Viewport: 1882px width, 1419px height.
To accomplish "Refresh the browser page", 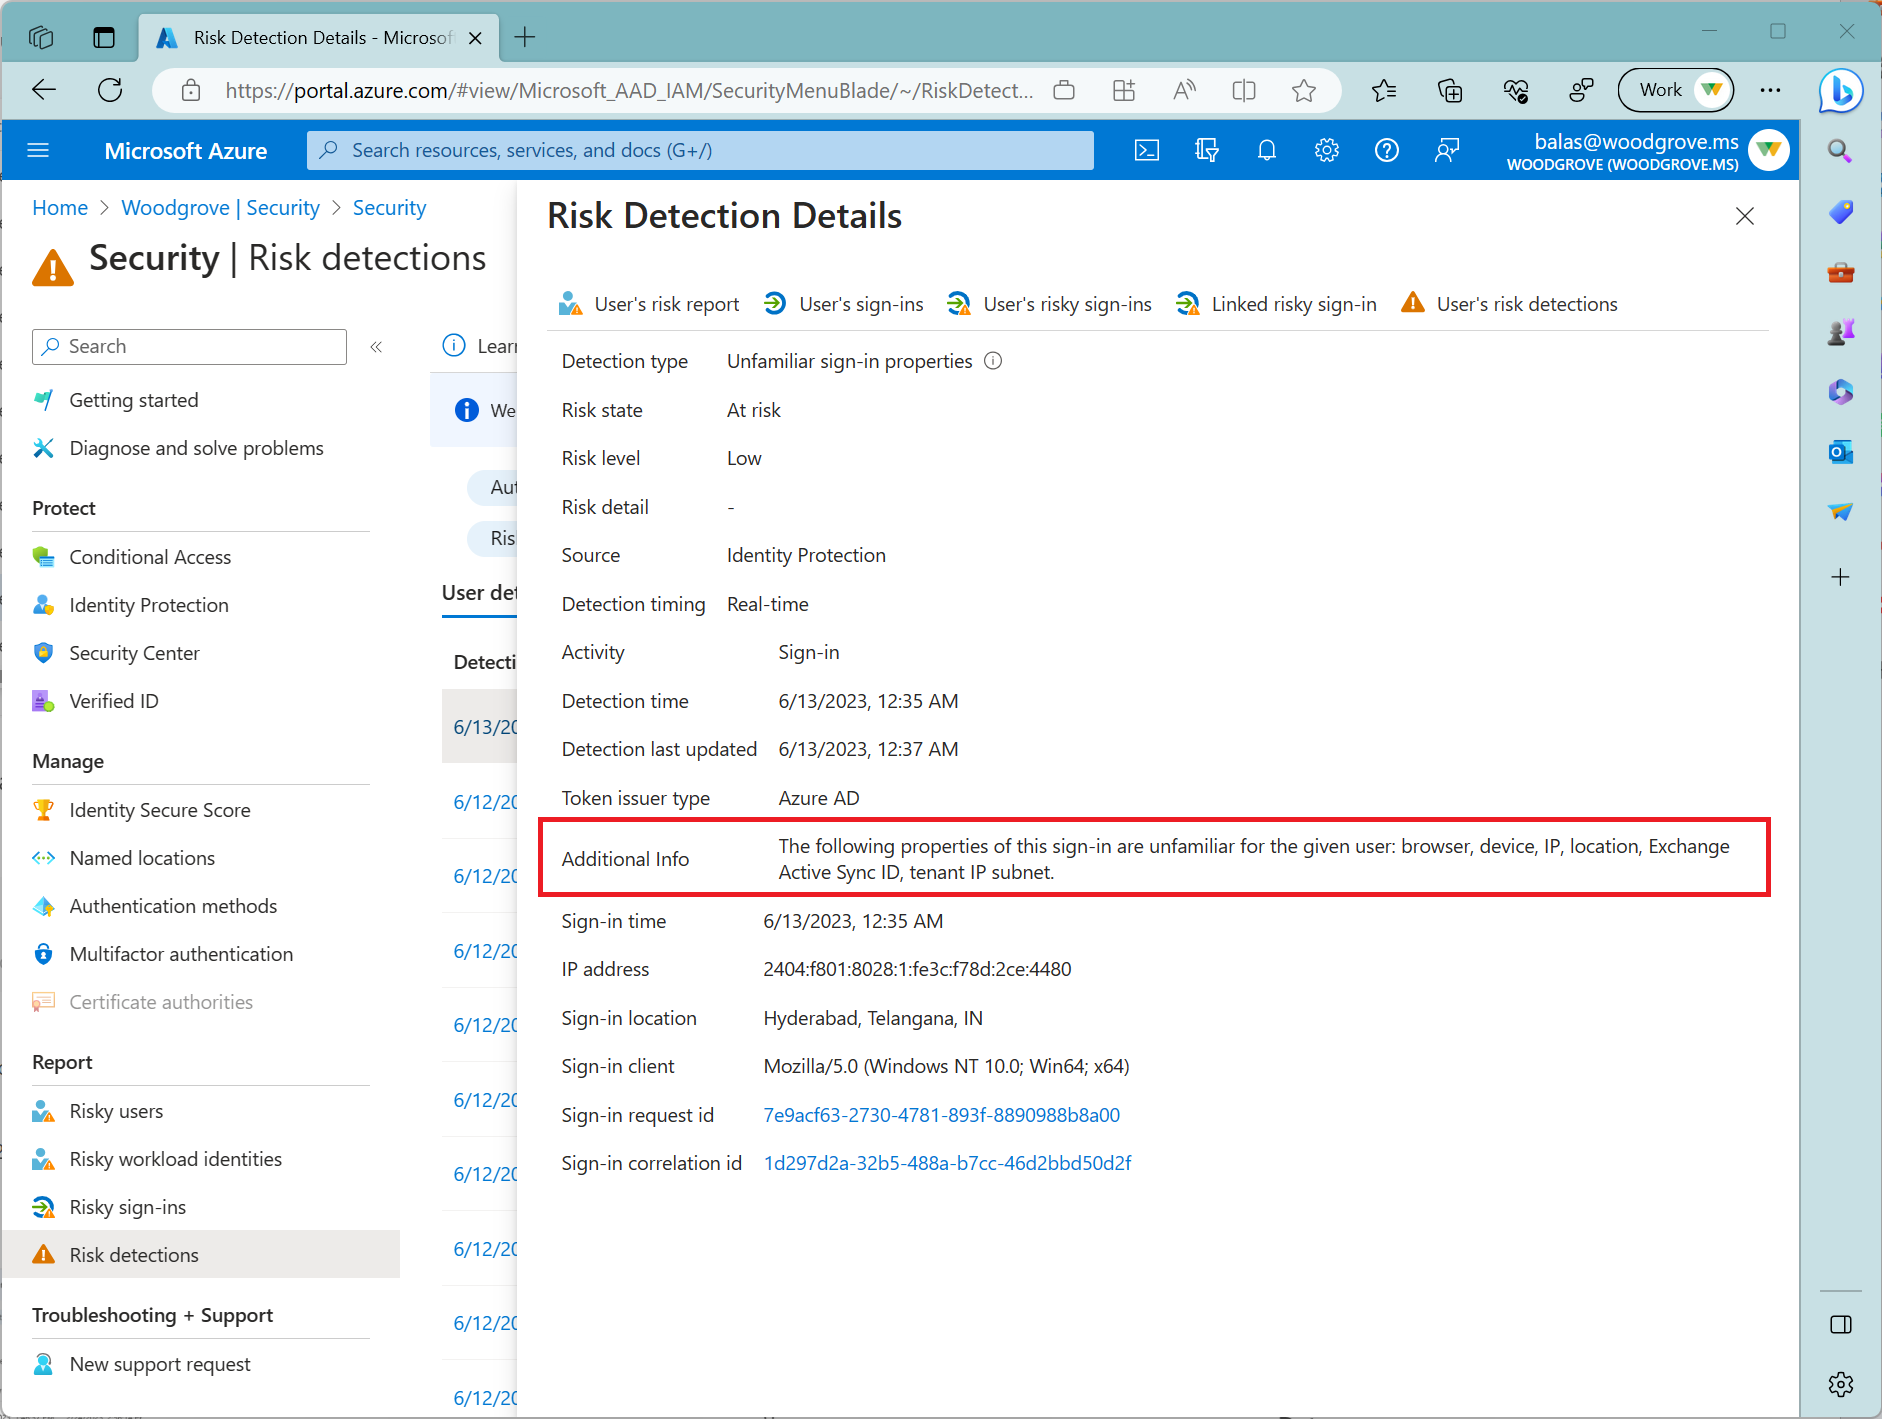I will coord(110,90).
